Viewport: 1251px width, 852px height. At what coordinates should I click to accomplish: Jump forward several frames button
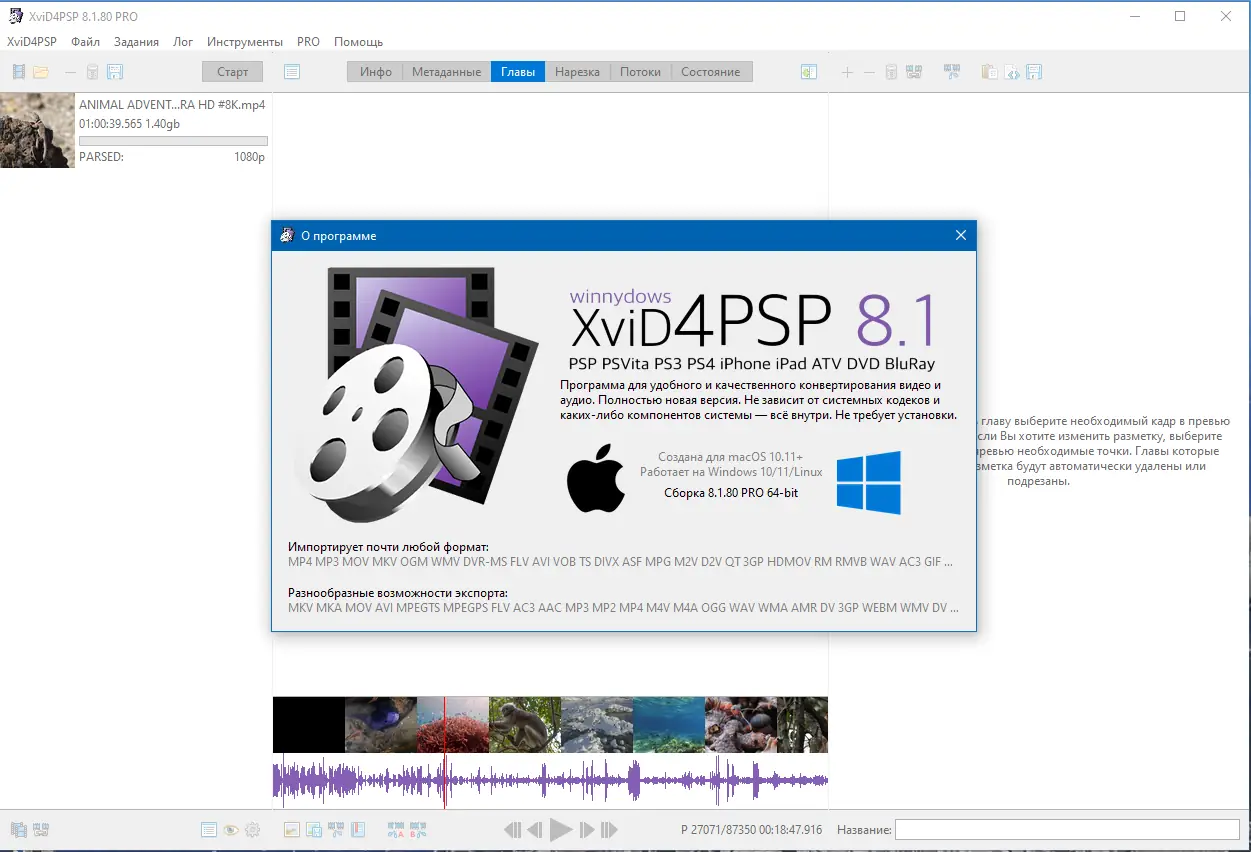[609, 829]
